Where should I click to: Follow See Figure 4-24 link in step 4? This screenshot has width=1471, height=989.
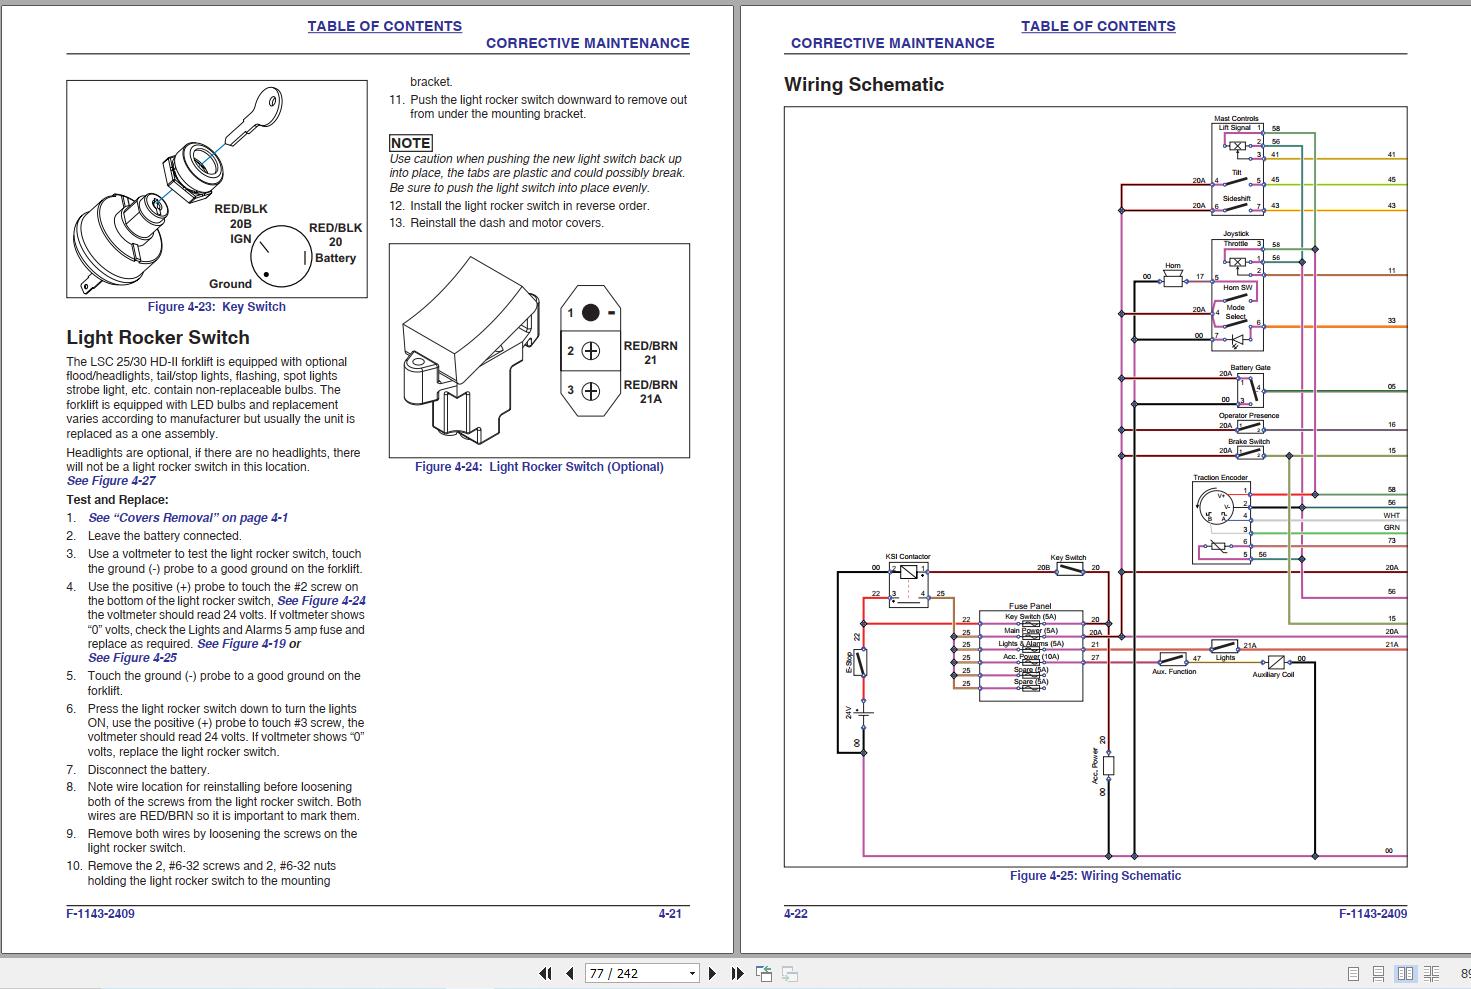321,601
